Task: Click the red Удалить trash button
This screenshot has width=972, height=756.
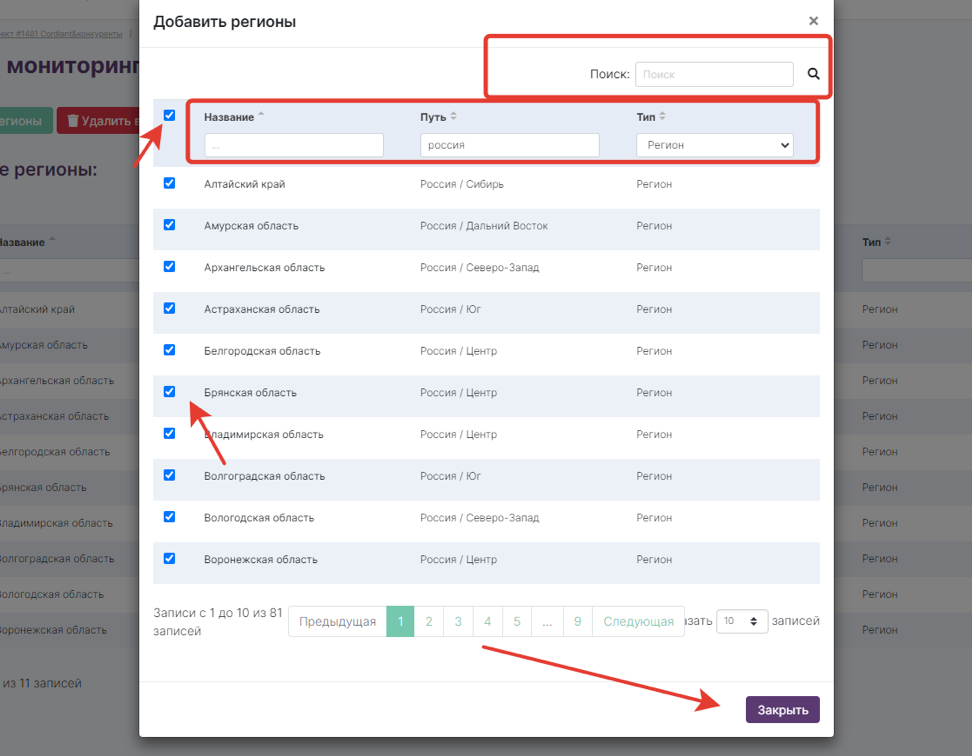Action: coord(98,121)
